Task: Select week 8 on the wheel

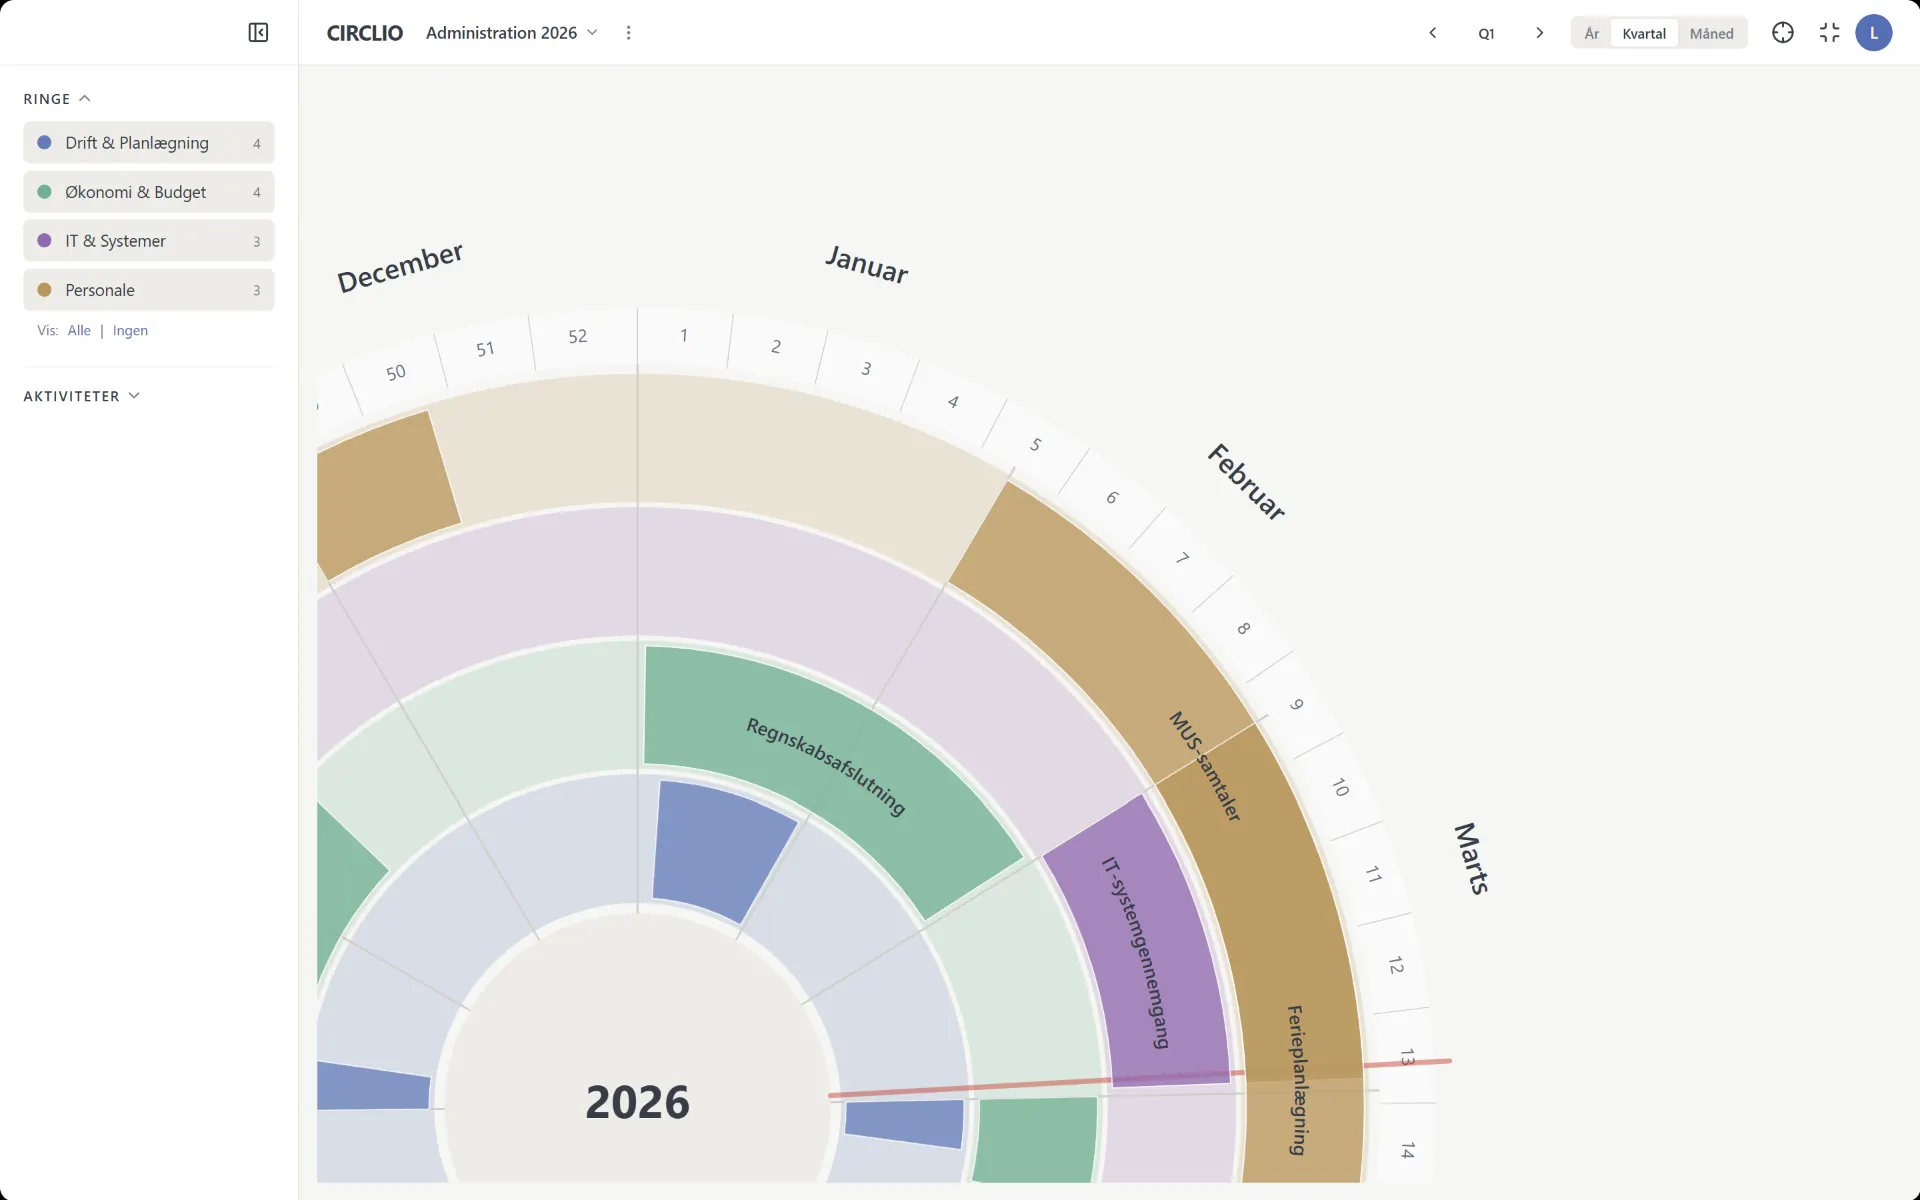Action: (1244, 628)
